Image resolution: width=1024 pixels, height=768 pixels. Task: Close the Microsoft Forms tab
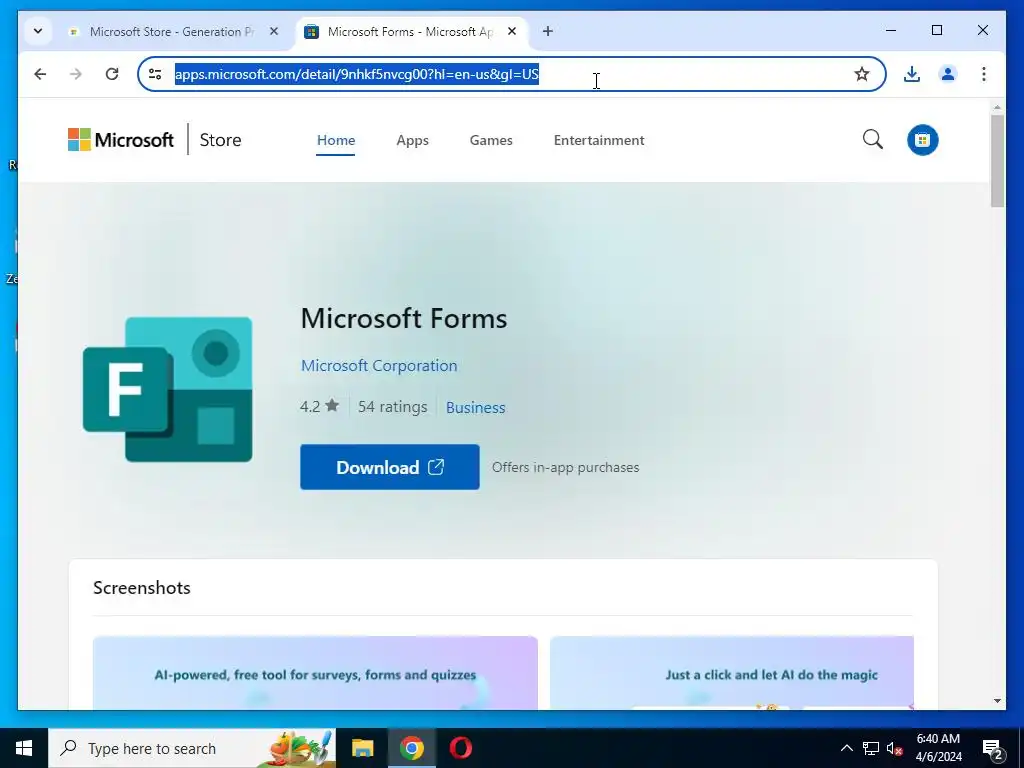[512, 31]
